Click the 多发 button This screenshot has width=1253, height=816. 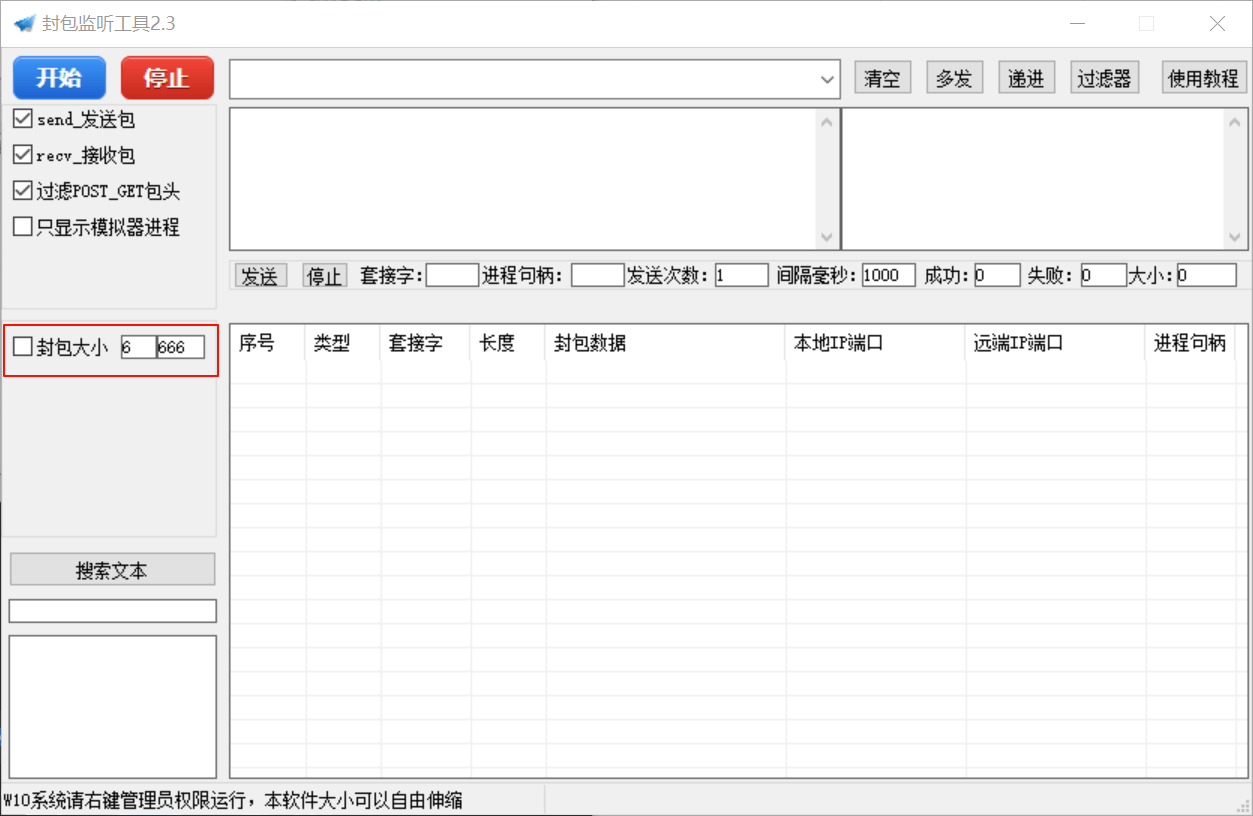(954, 78)
